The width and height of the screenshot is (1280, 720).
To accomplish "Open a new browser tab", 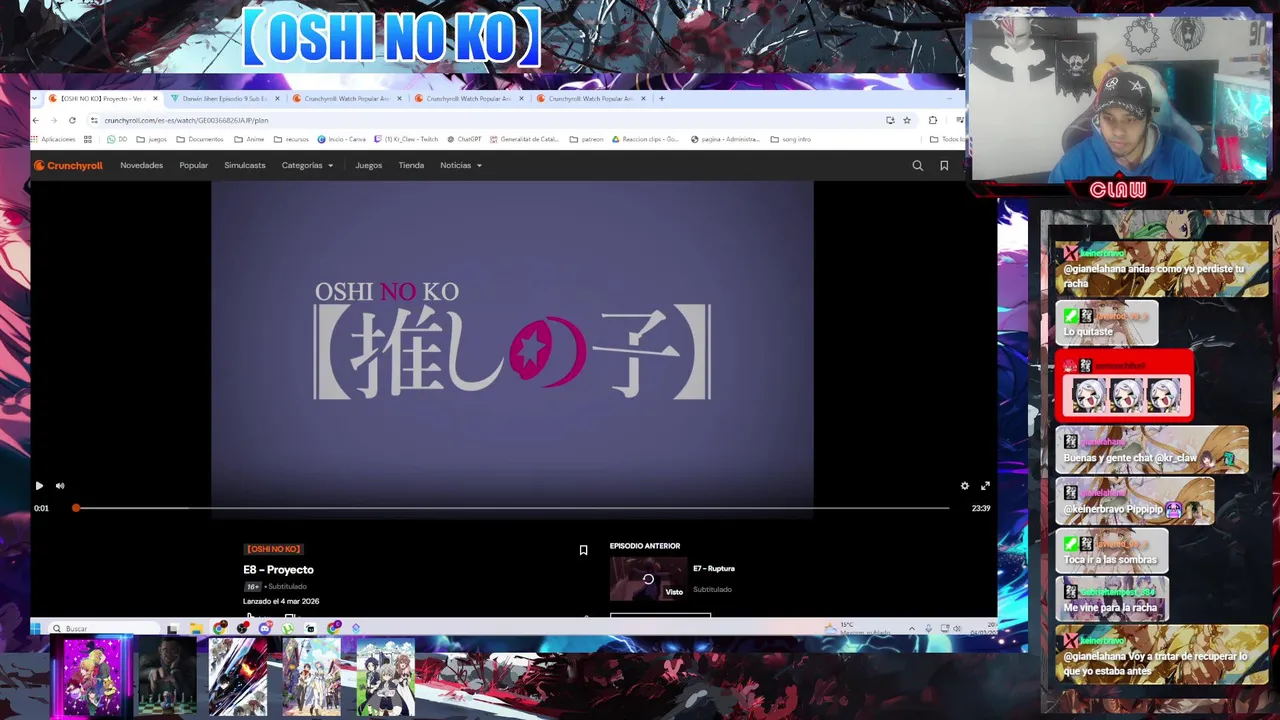I will pos(662,98).
